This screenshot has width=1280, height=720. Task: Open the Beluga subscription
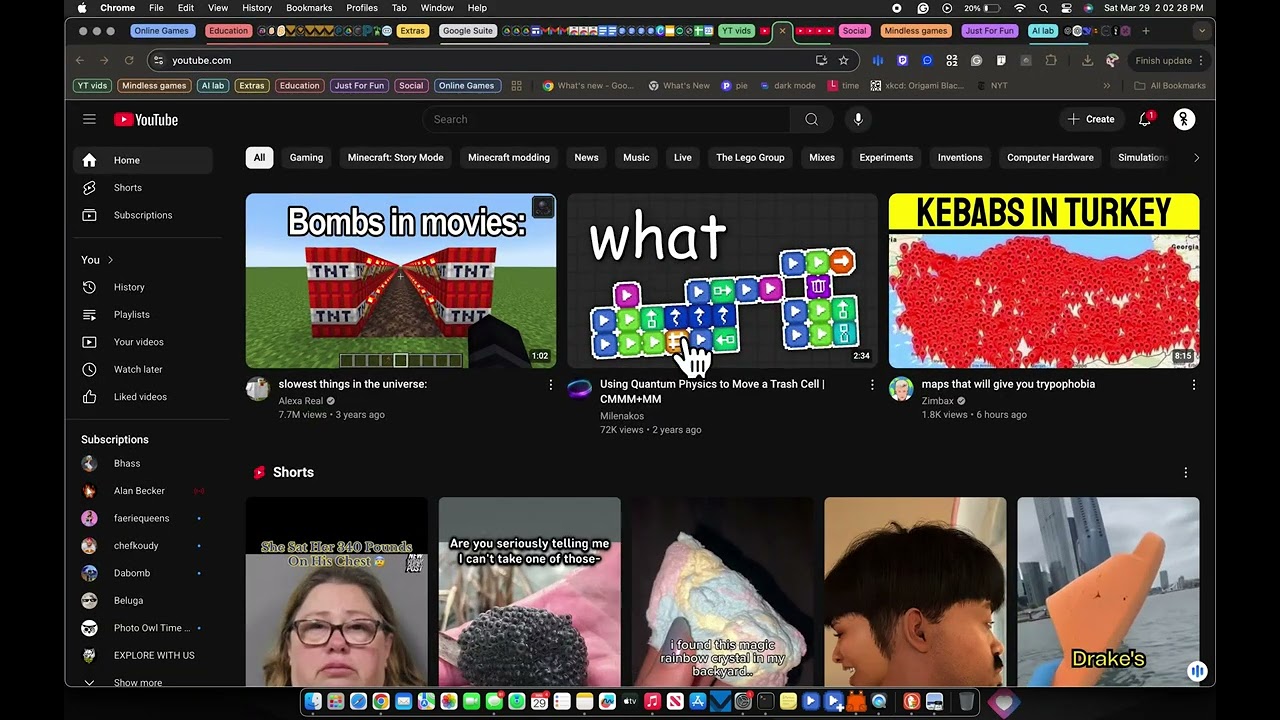(x=143, y=601)
